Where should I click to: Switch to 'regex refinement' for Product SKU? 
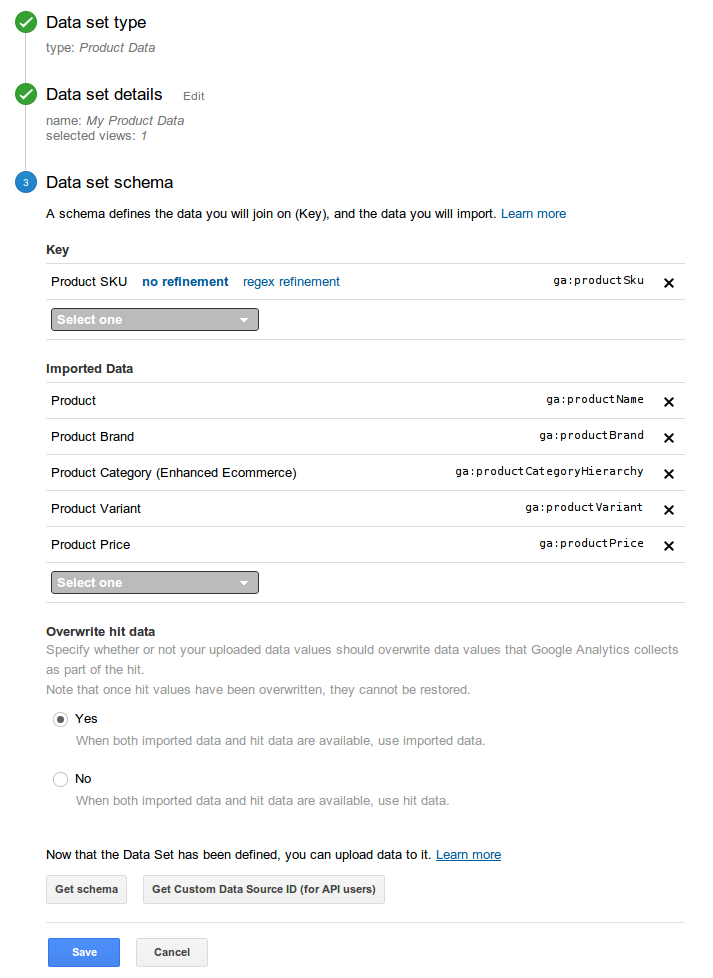[291, 282]
